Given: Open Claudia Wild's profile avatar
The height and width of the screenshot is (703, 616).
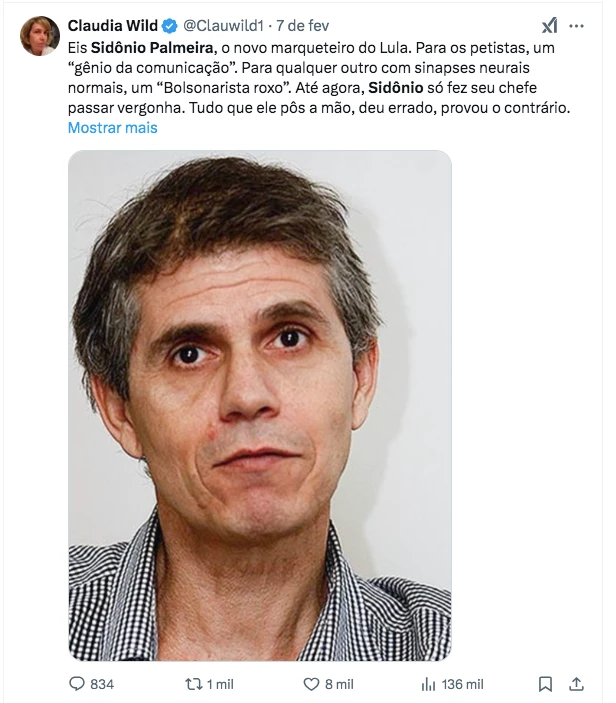Looking at the screenshot, I should [x=40, y=36].
